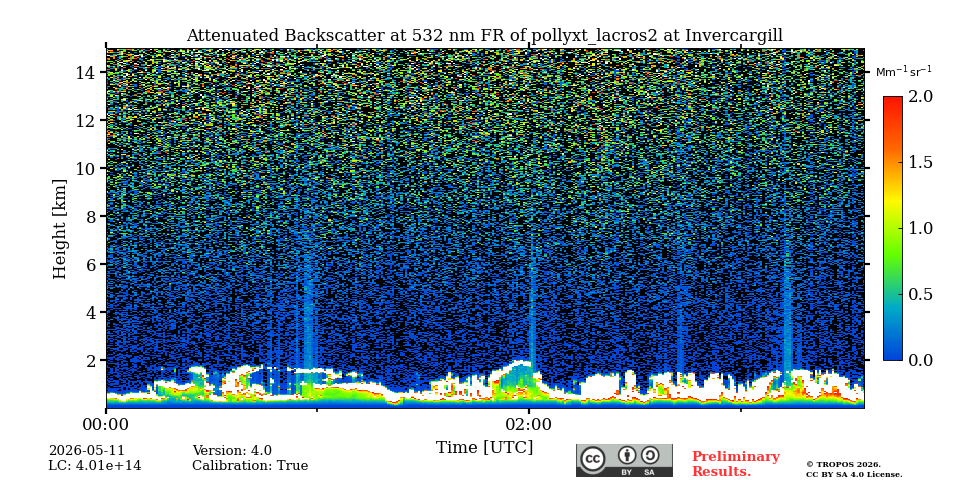Screen dimensions: 960x480
Task: Click the 'CC BY SA 4.0 License.' text
Action: tap(853, 474)
